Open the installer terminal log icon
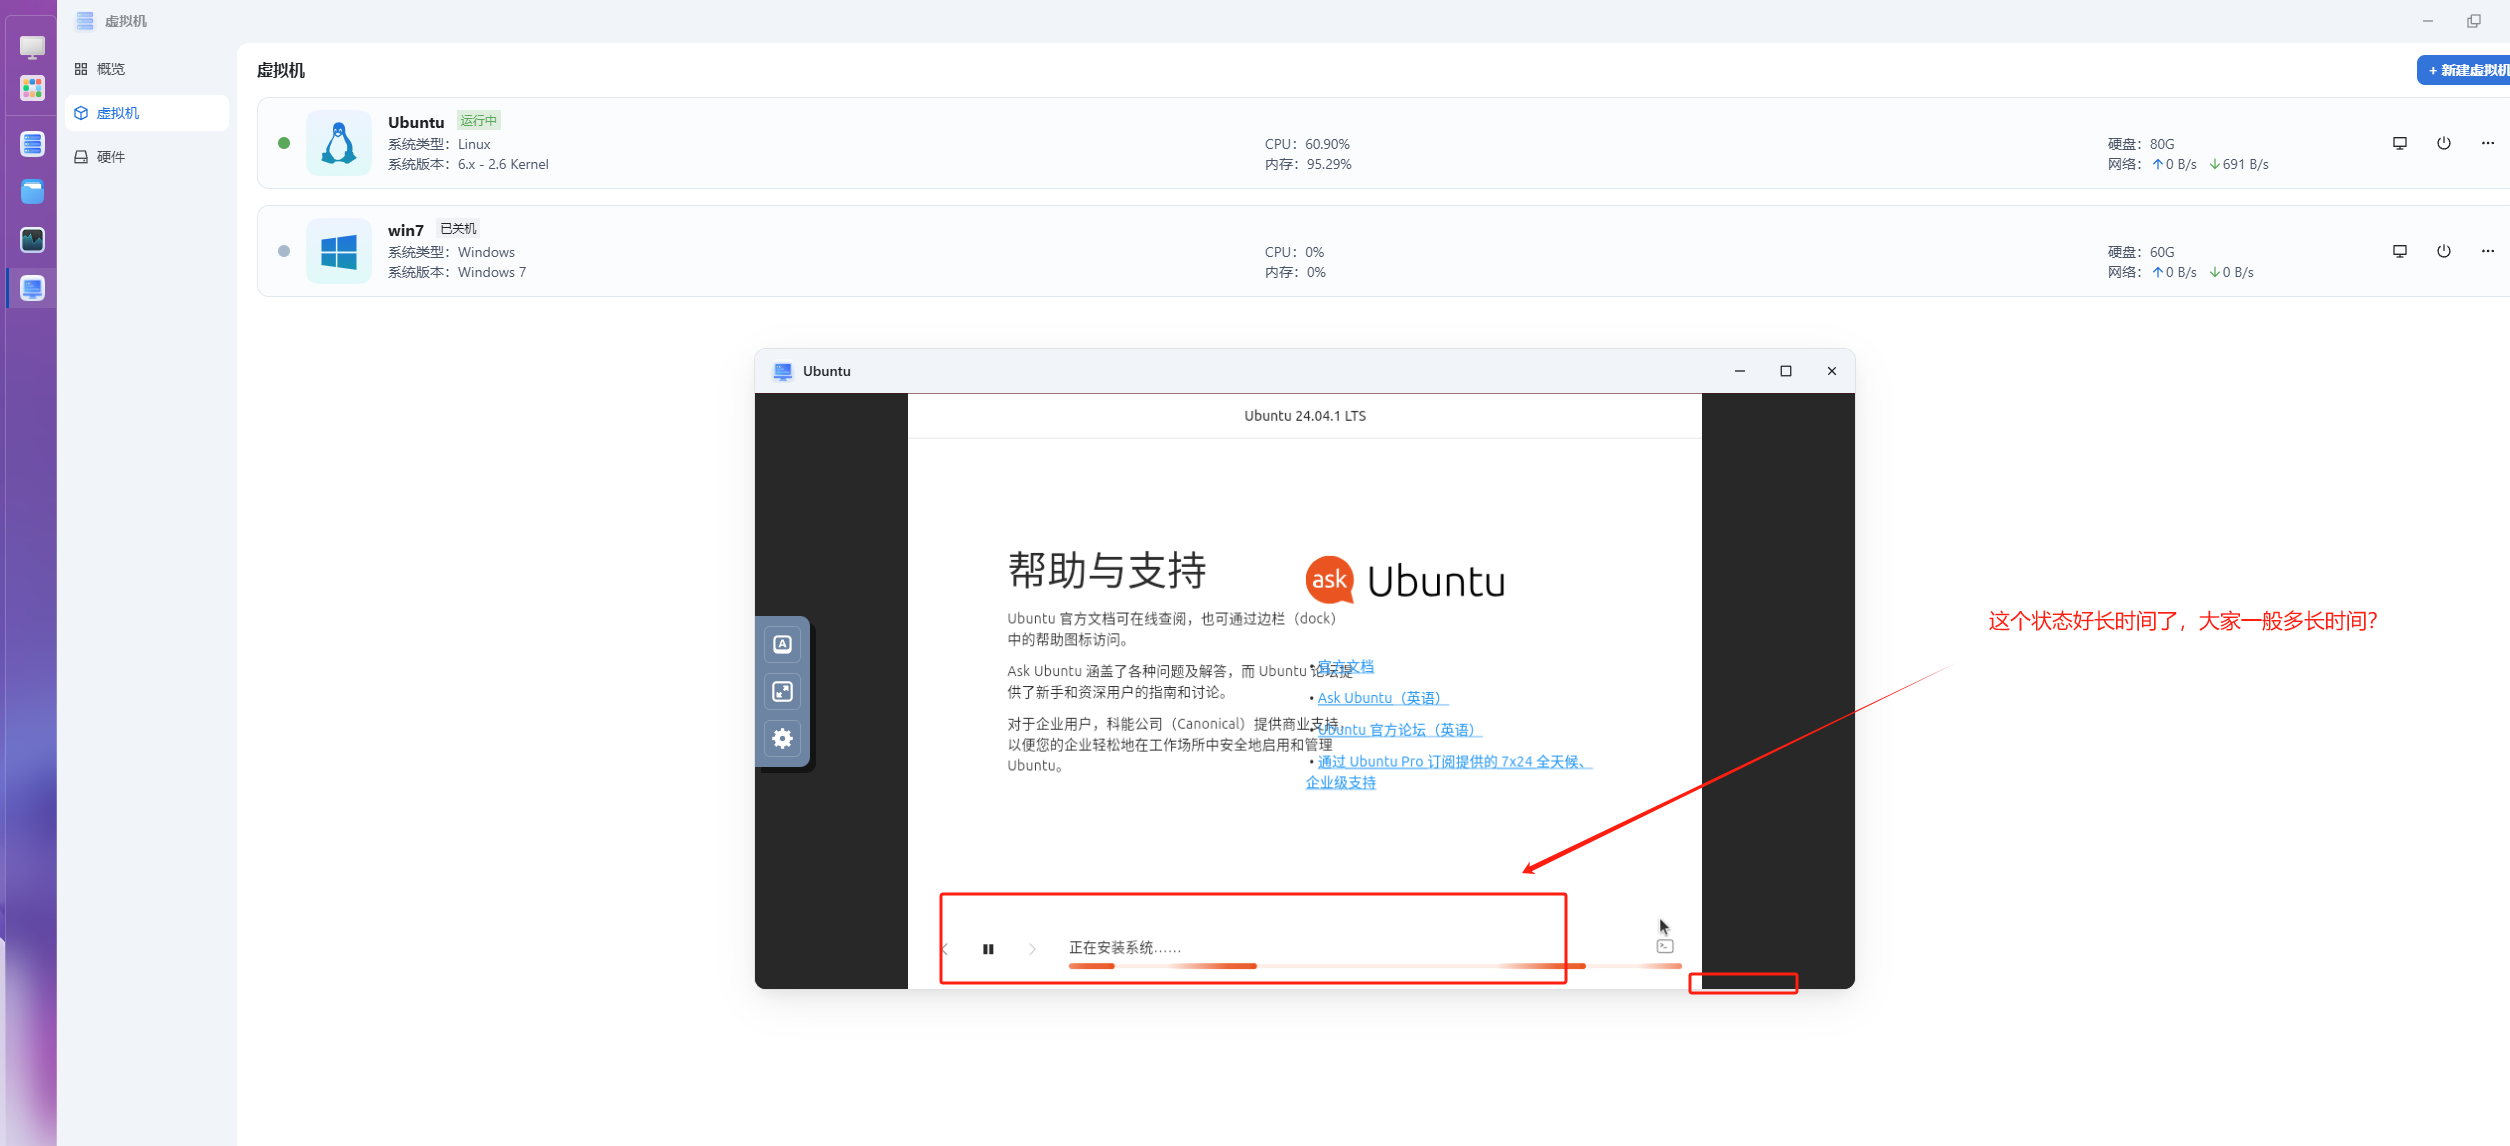 click(1665, 947)
